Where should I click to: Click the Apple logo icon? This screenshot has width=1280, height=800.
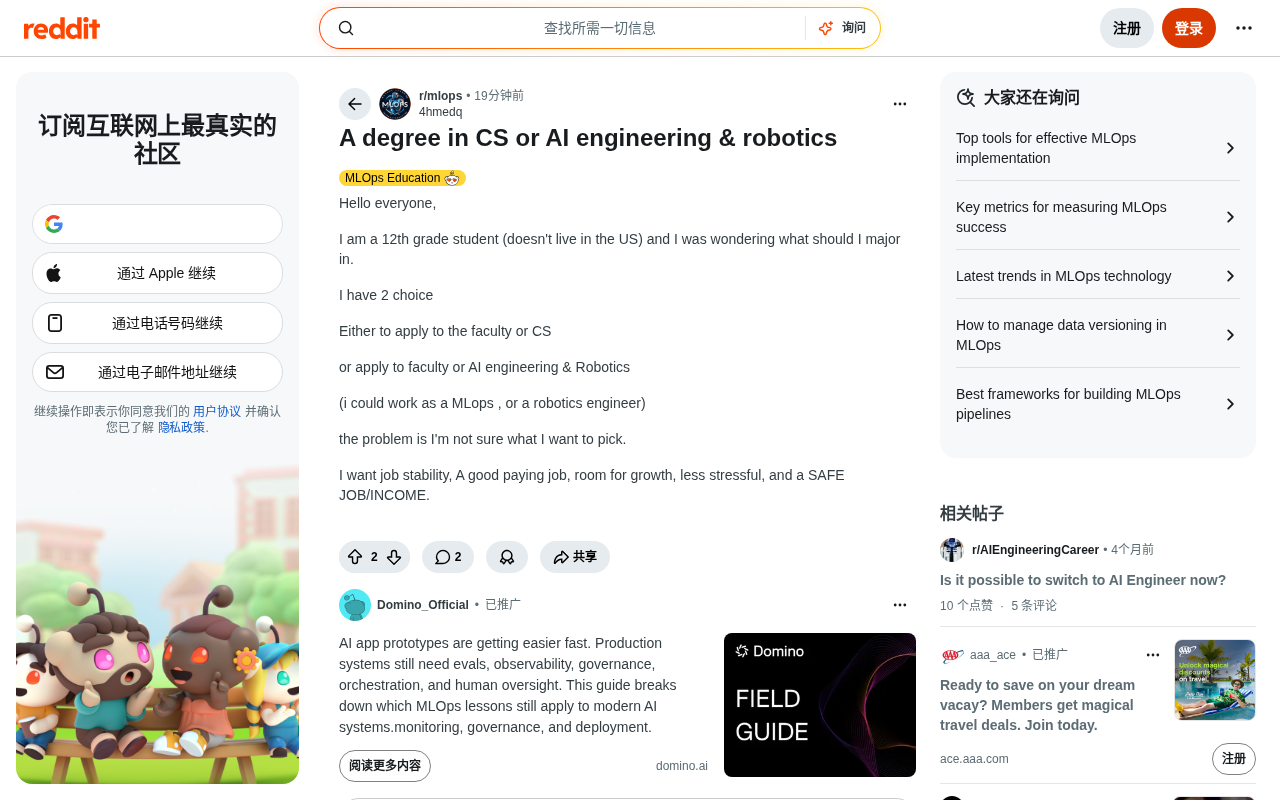54,273
